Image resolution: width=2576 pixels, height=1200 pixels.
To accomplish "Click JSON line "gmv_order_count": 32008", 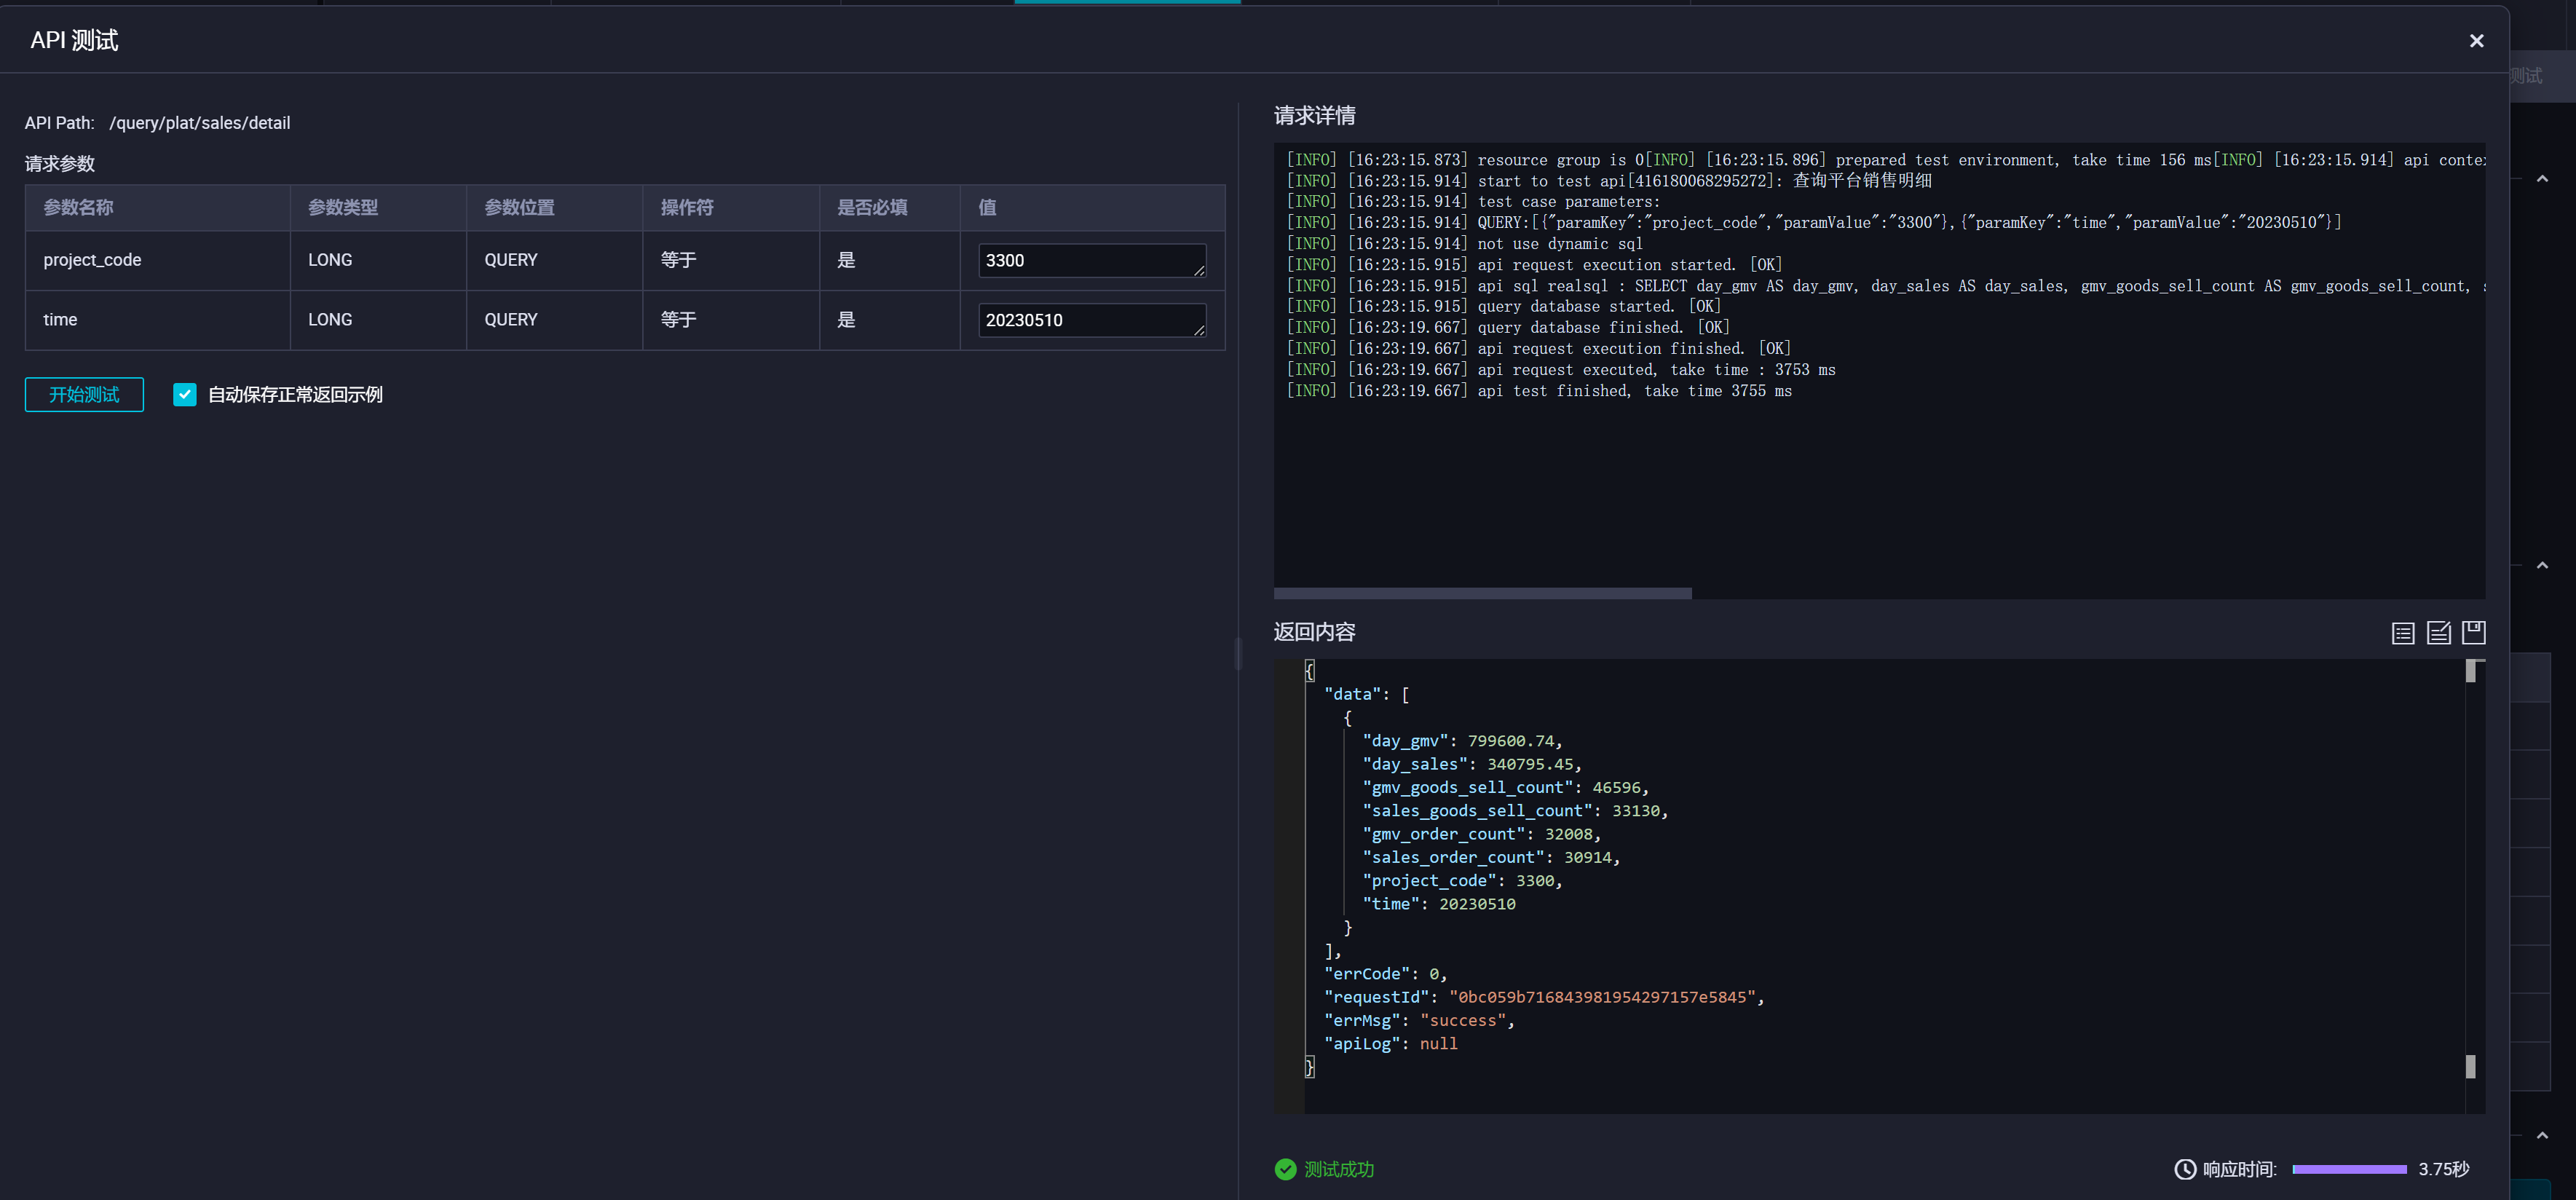I will [x=1481, y=834].
